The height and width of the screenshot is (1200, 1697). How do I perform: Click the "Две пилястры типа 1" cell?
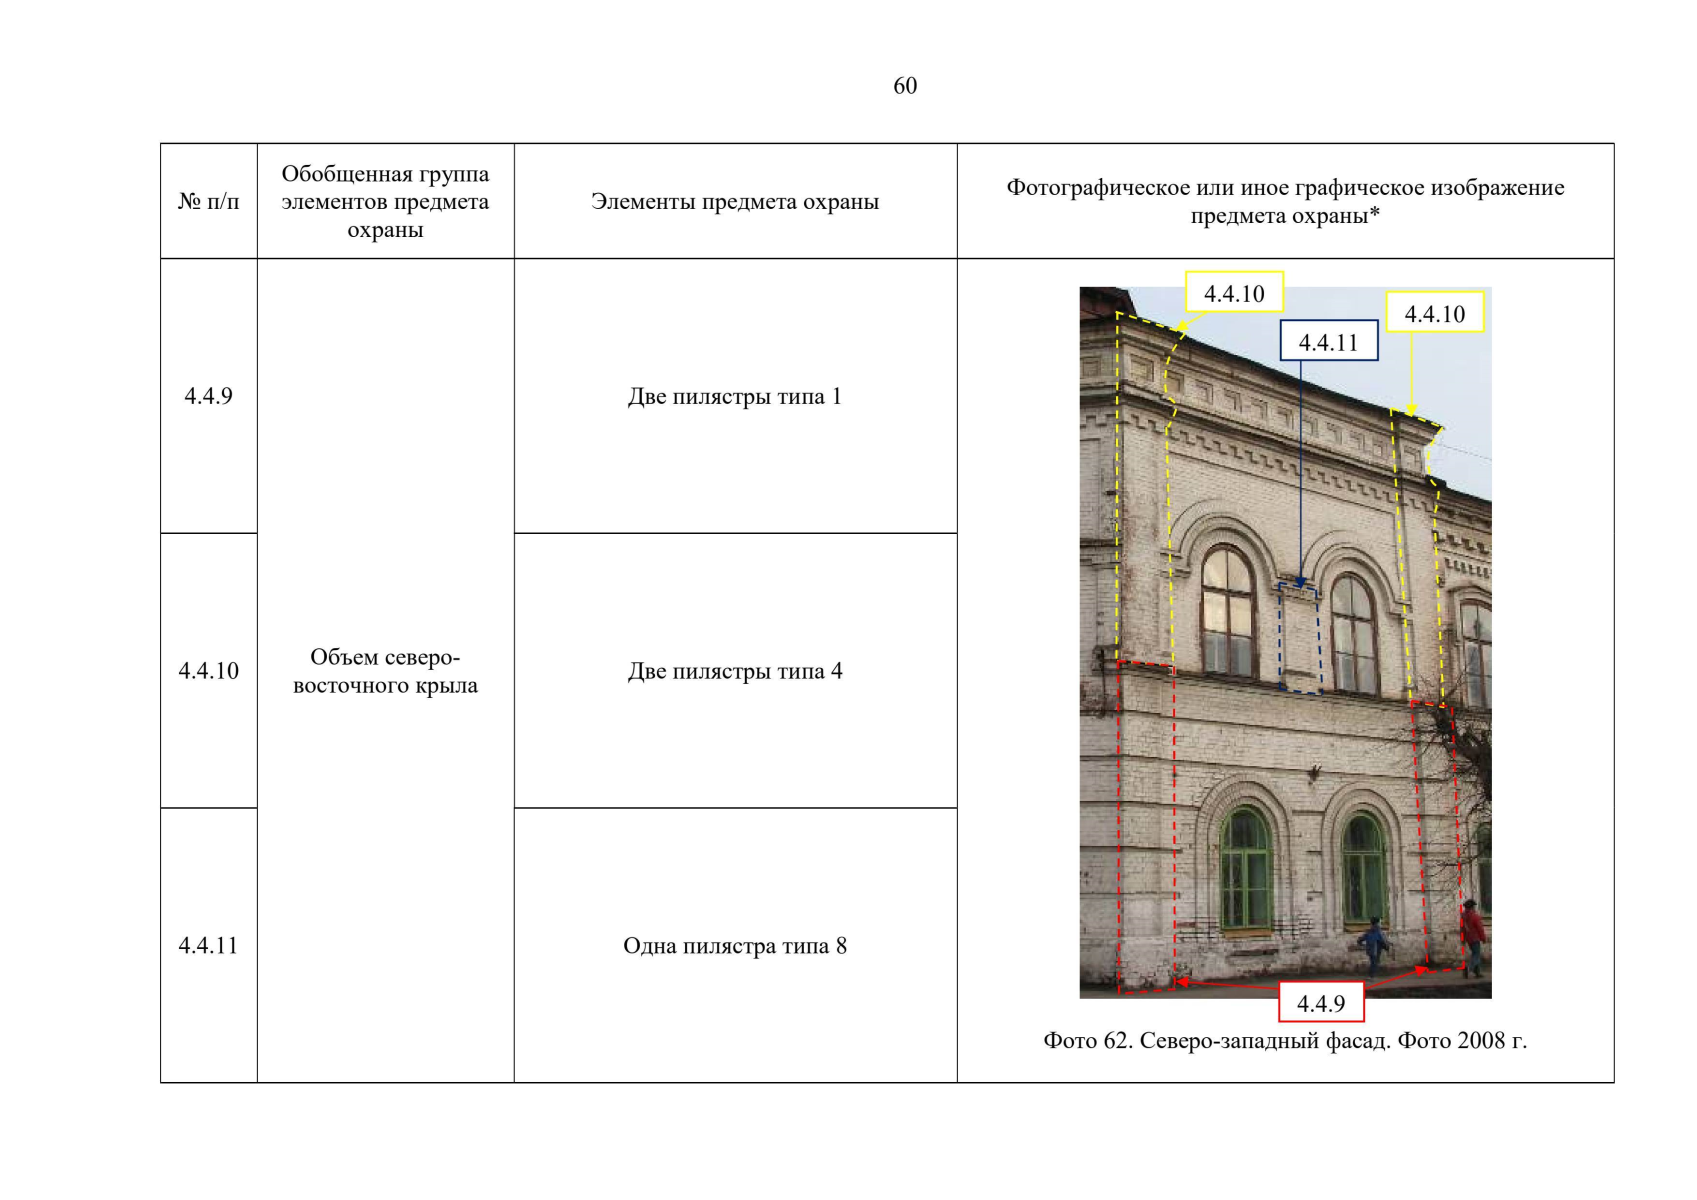735,396
